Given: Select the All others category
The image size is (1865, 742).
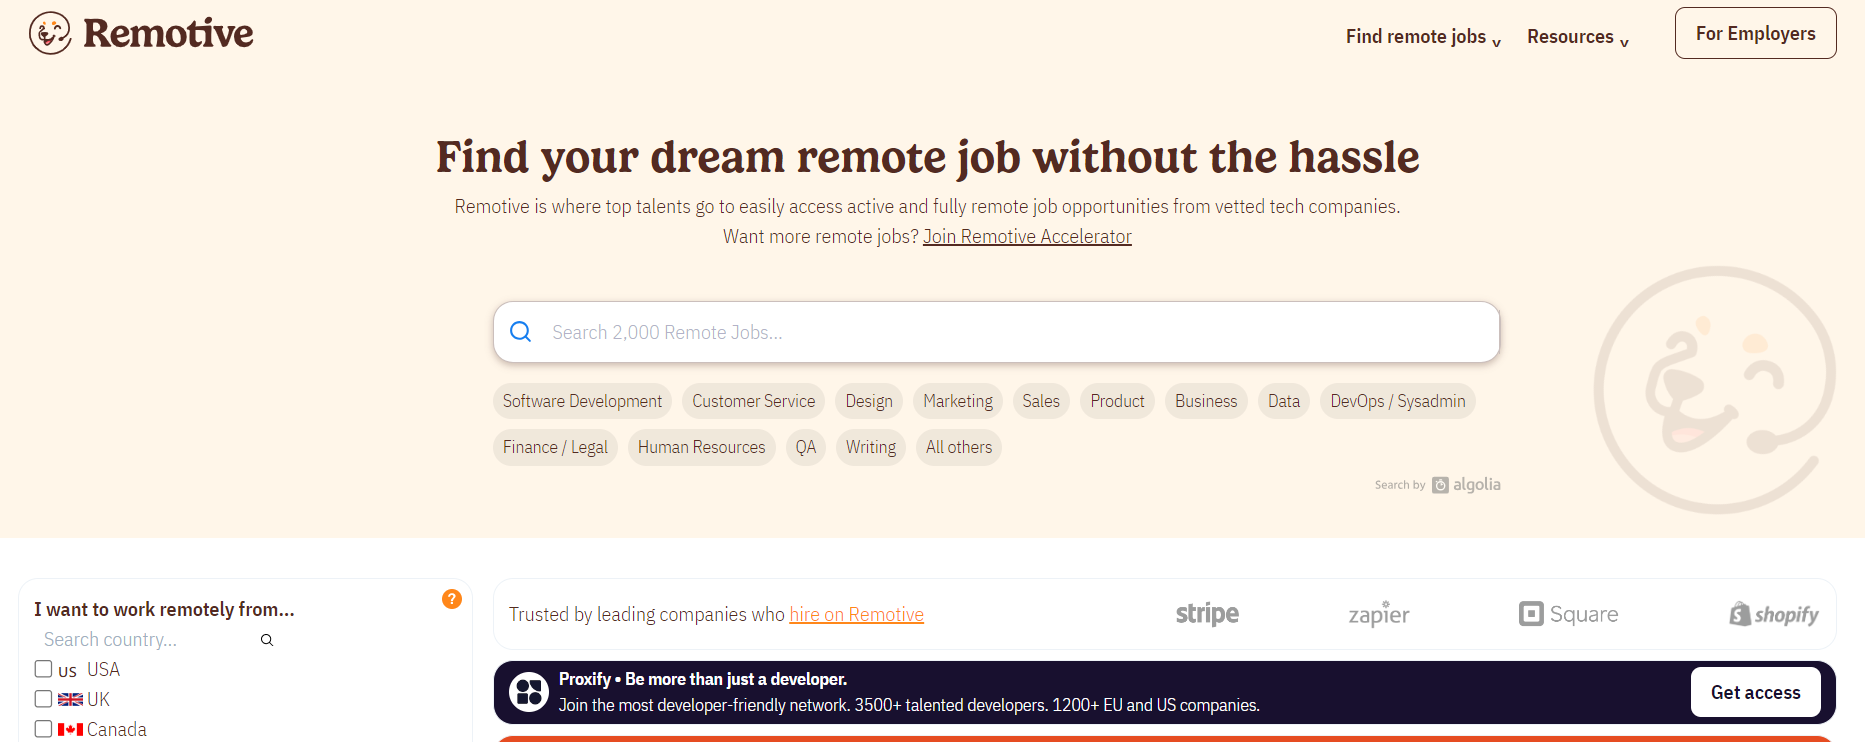Looking at the screenshot, I should click(959, 447).
